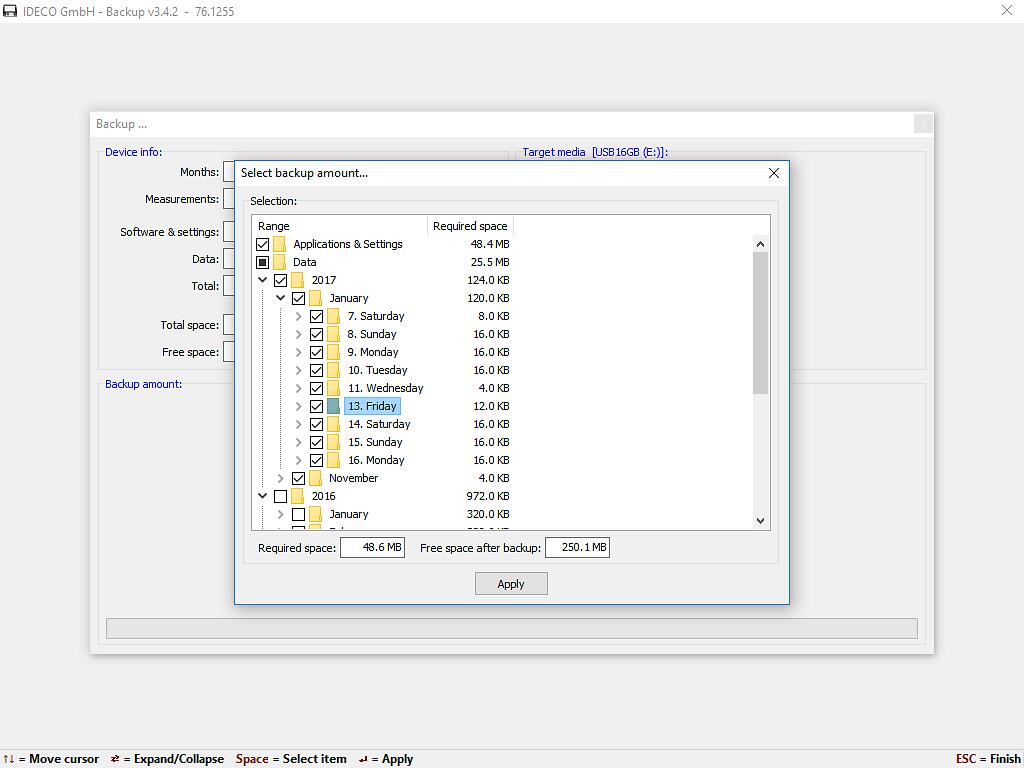Screen dimensions: 1024x768
Task: Click the scroll down arrow in selection list
Action: tap(760, 520)
